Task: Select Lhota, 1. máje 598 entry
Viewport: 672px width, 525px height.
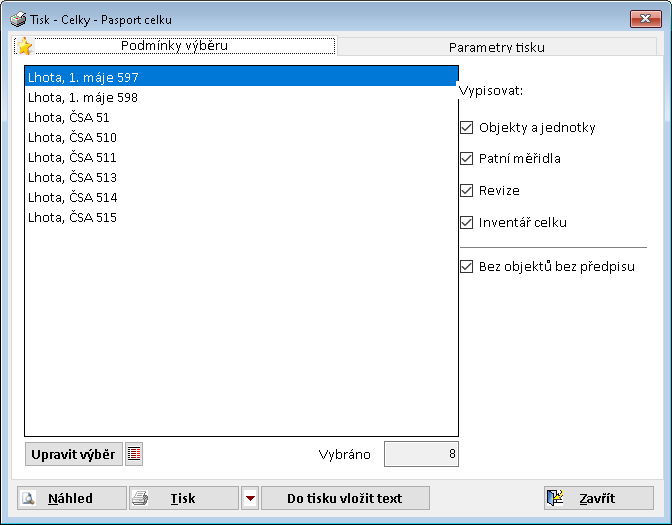Action: [x=83, y=97]
